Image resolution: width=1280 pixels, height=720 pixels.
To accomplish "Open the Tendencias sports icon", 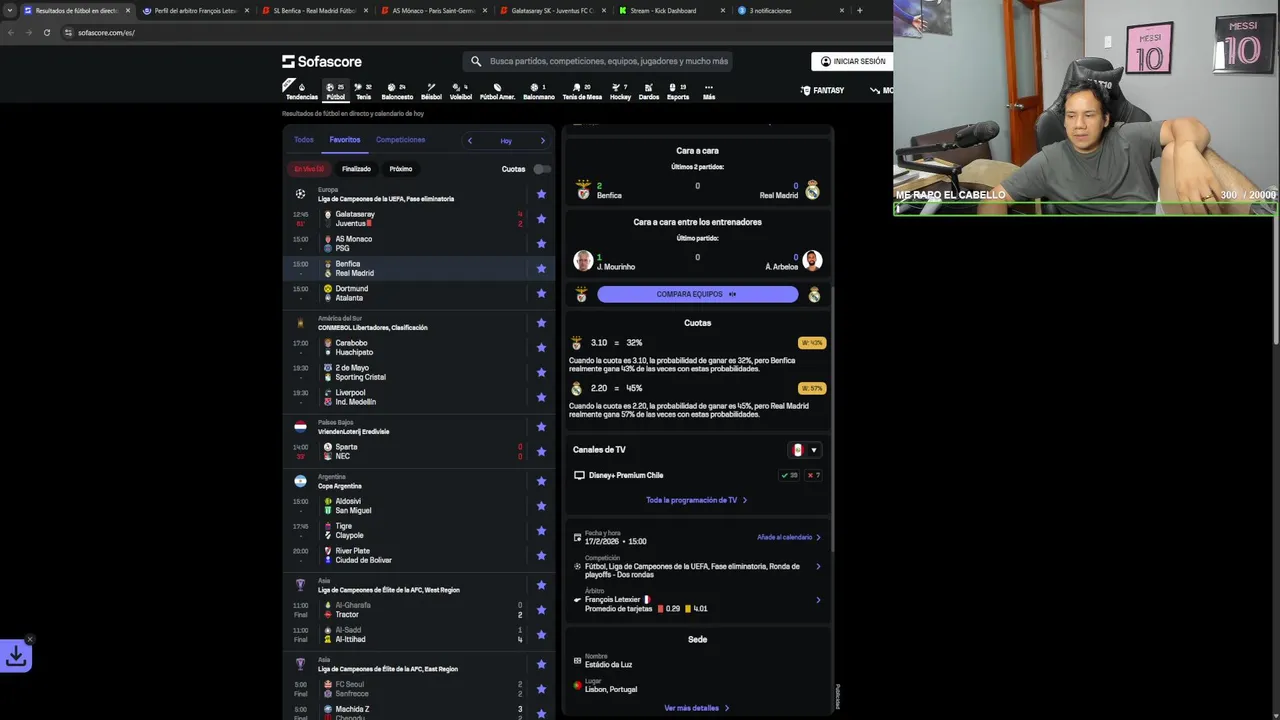I will pos(301,91).
